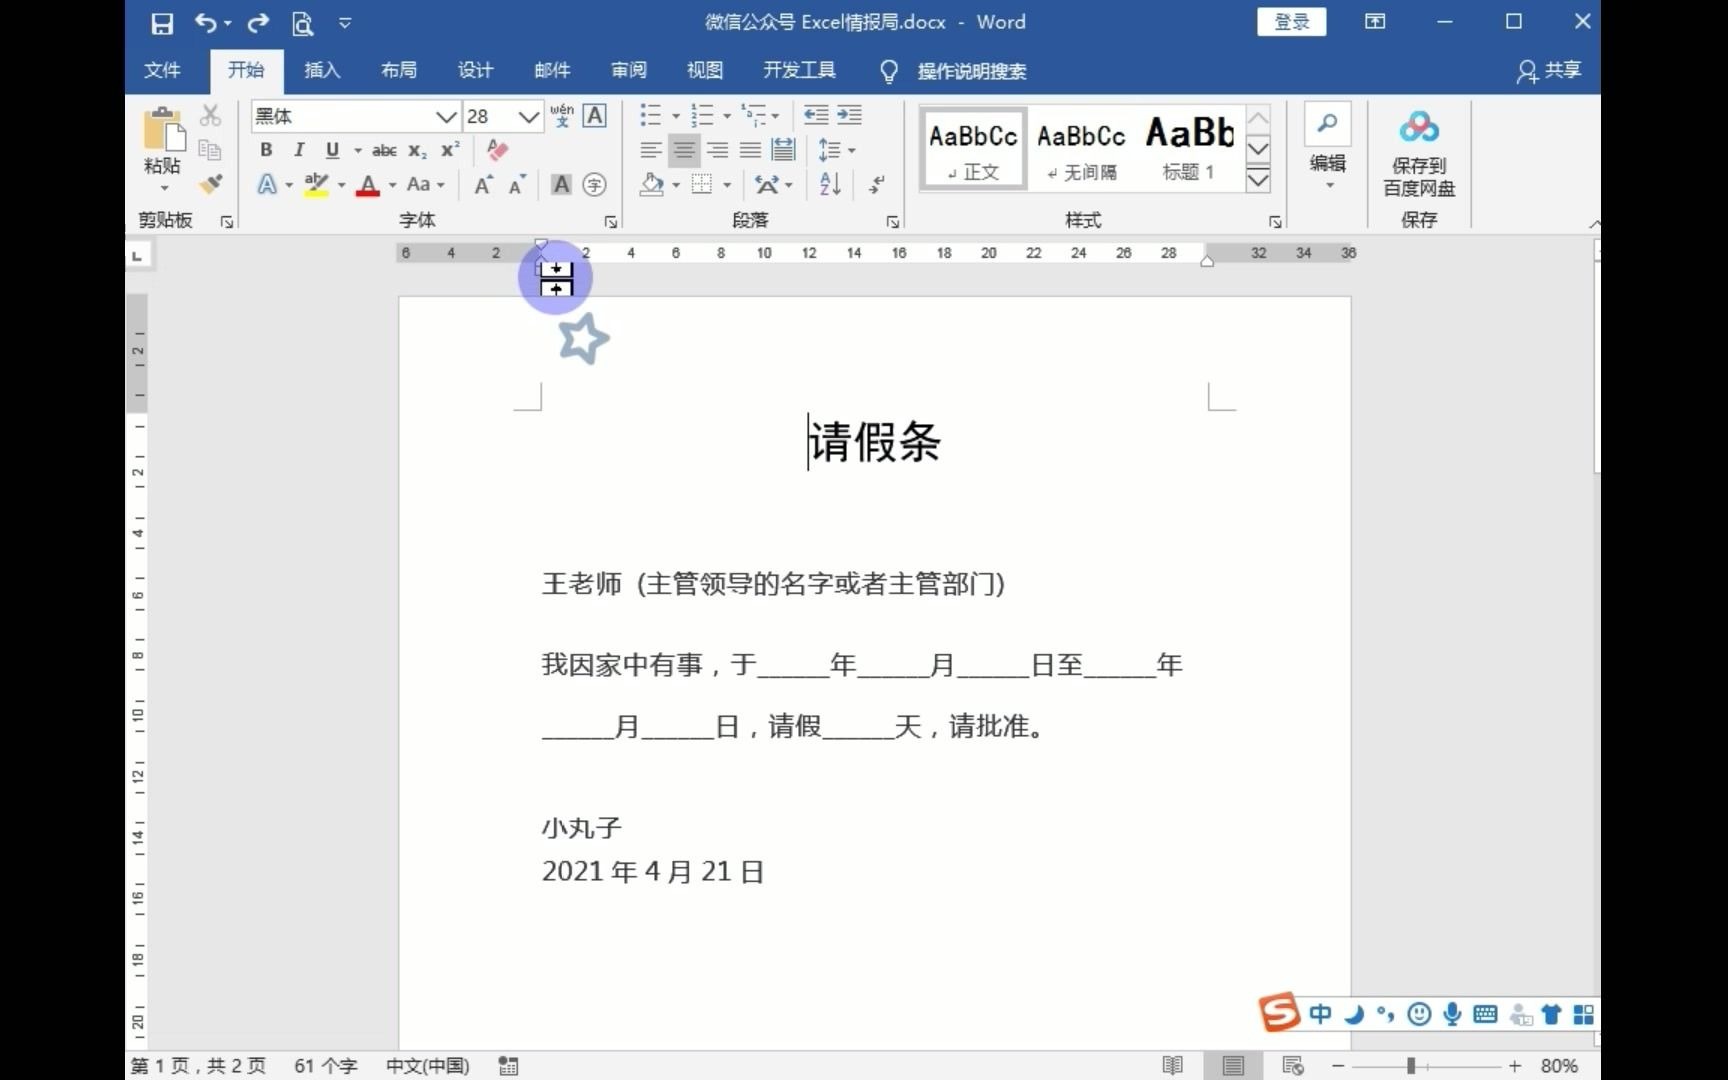Click the 61 个字 word count in status bar

coord(324,1065)
